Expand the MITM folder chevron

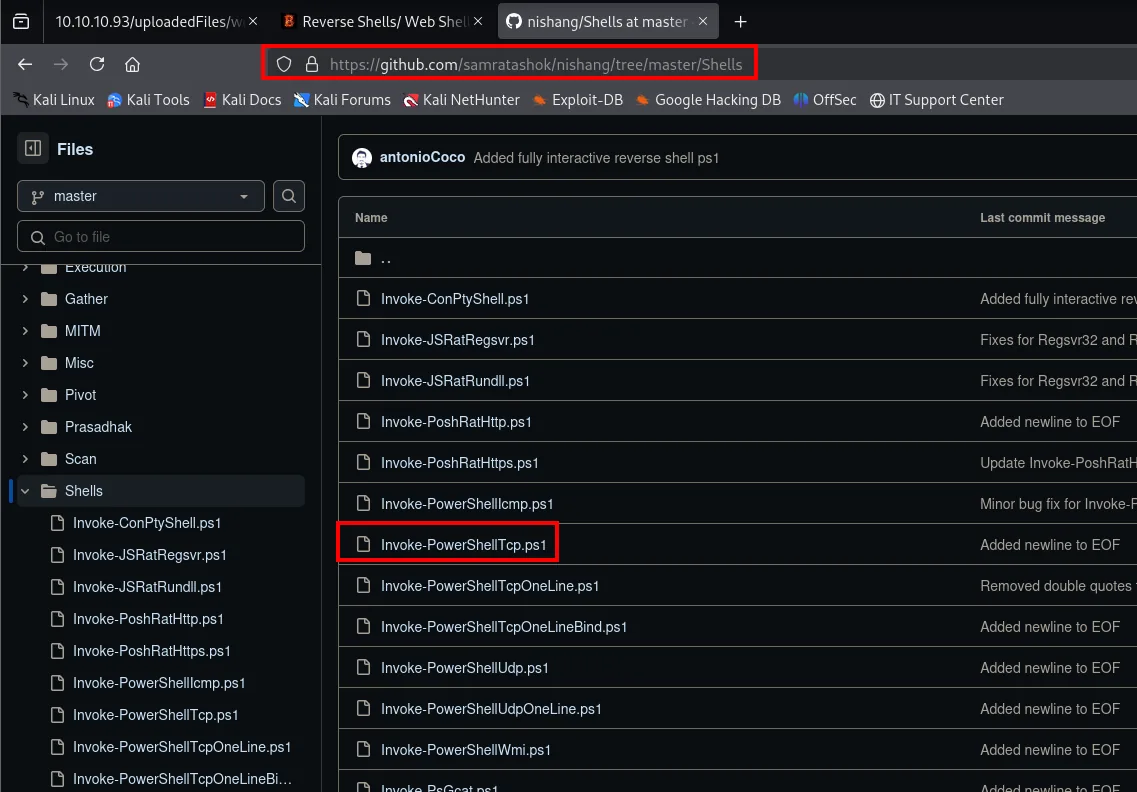point(25,331)
